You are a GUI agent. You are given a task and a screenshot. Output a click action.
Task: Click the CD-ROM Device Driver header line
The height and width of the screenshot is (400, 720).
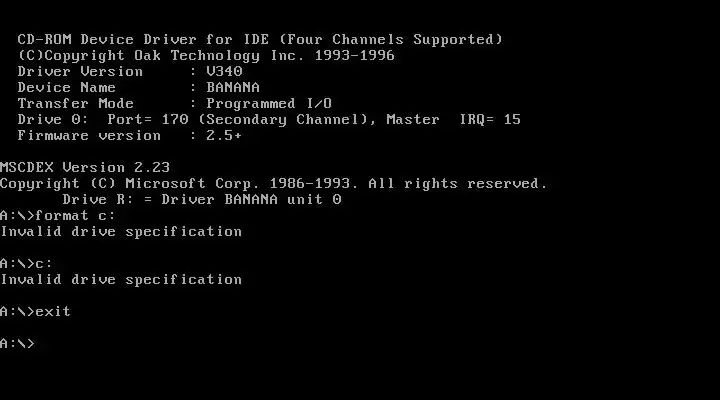point(260,39)
